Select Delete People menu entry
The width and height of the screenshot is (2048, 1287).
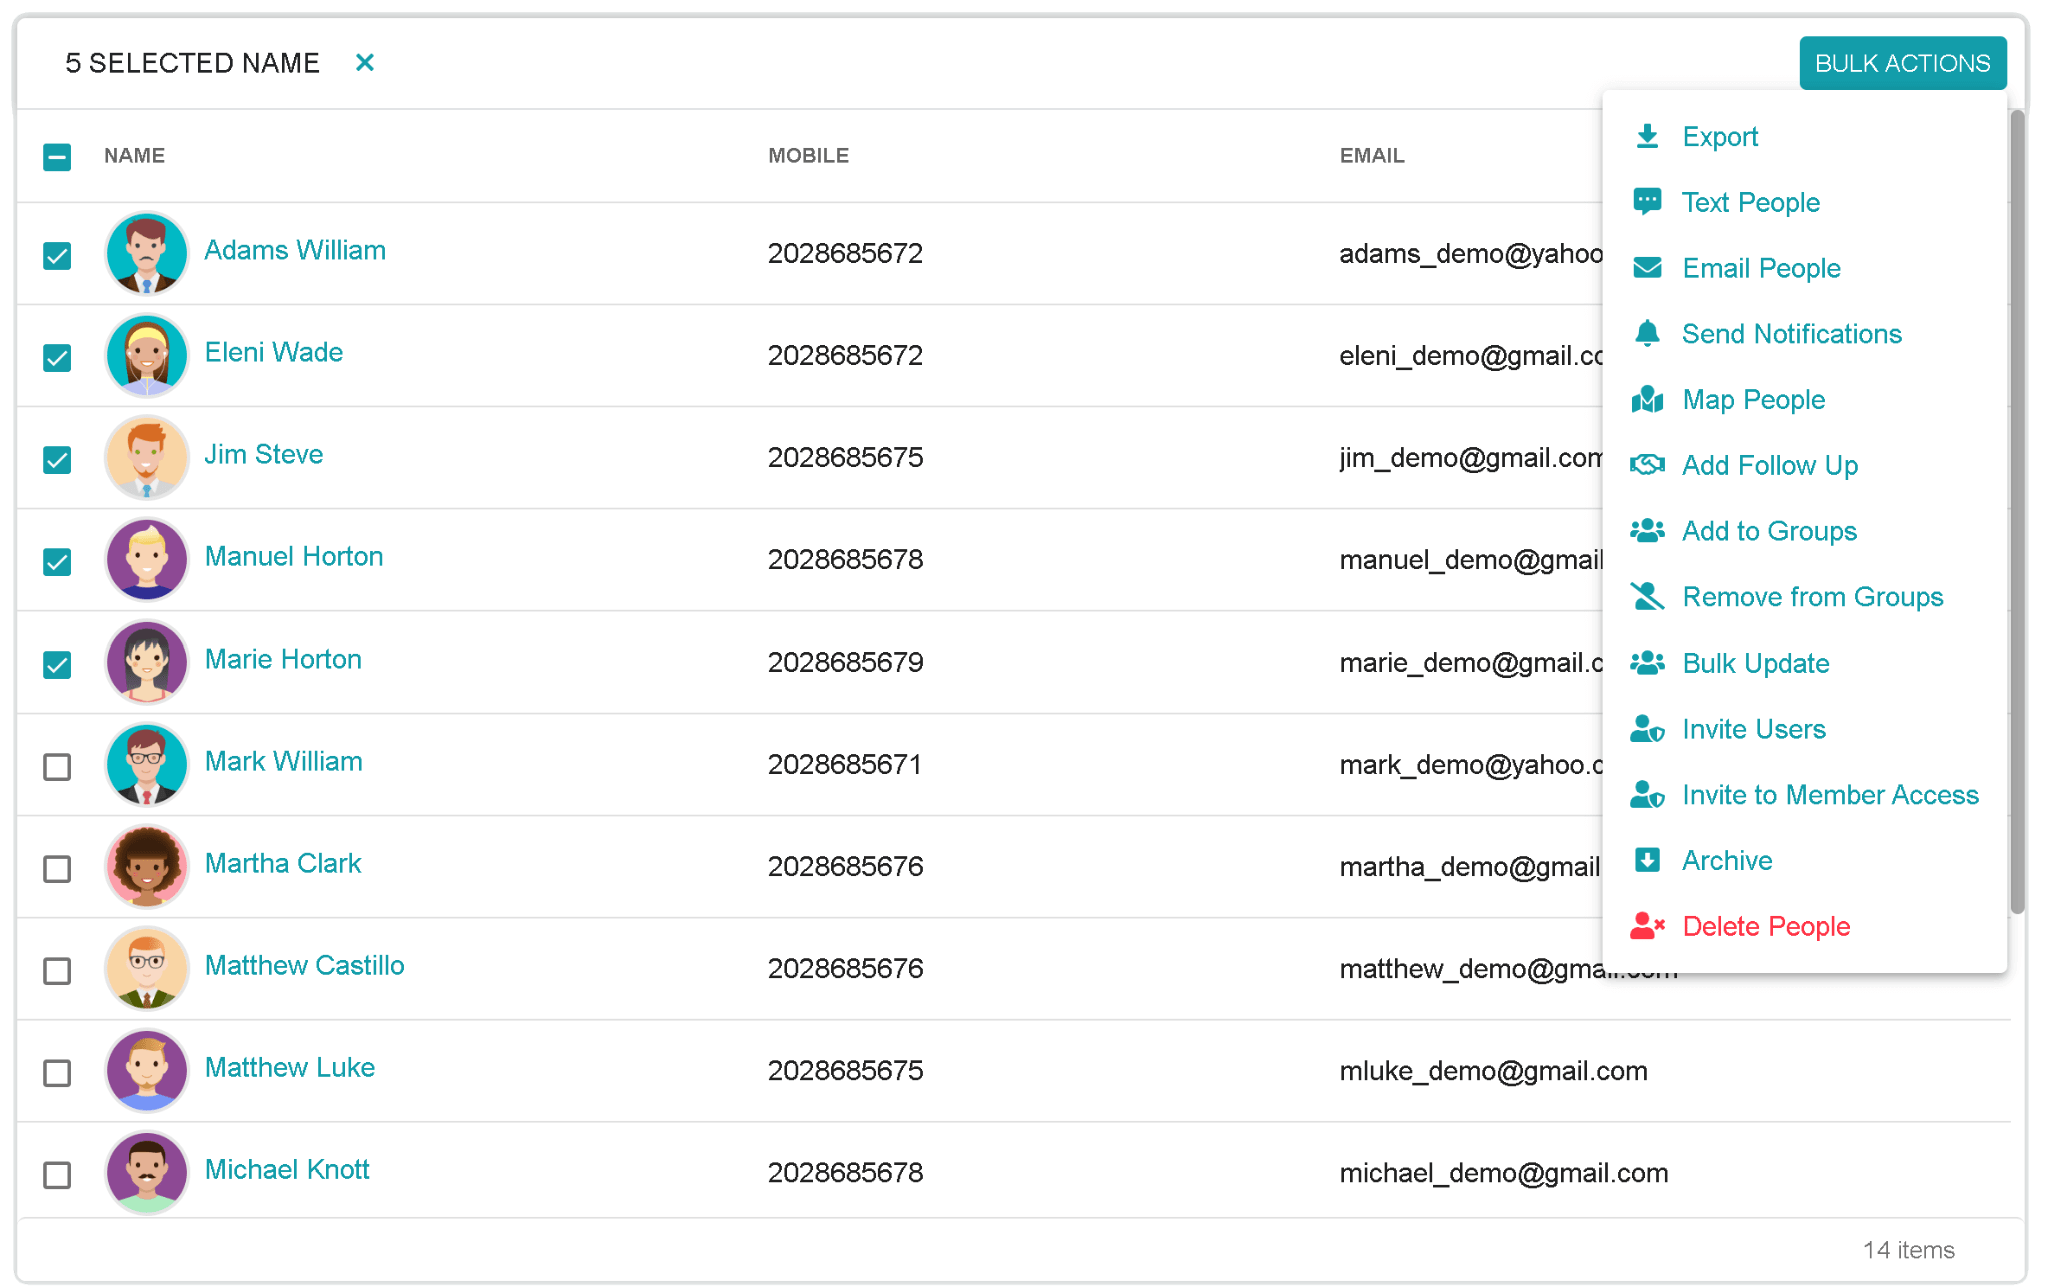pyautogui.click(x=1804, y=926)
